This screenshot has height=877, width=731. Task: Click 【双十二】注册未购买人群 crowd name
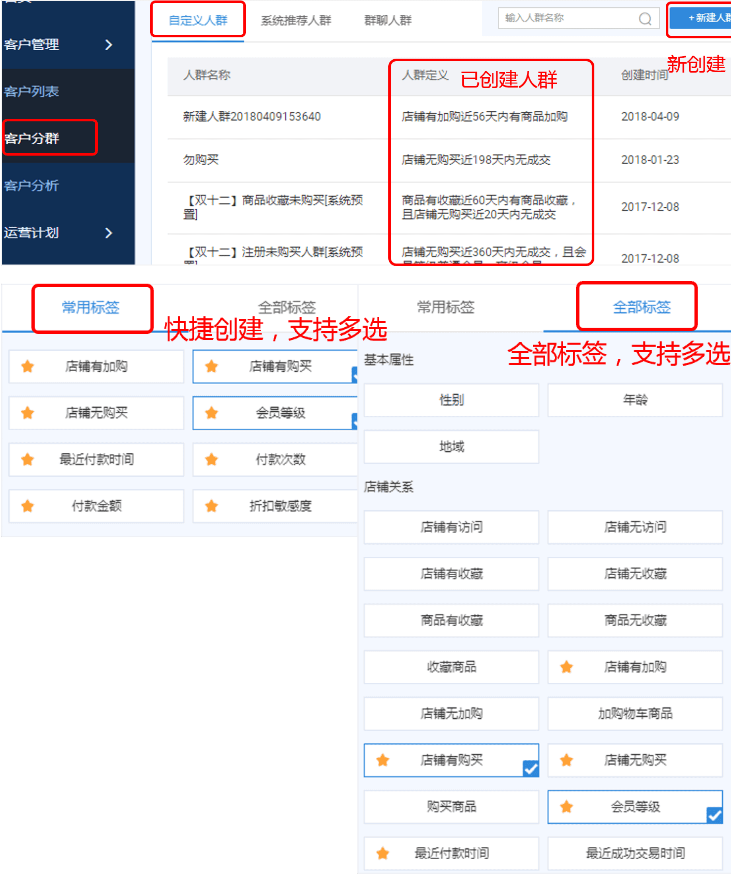click(x=273, y=256)
